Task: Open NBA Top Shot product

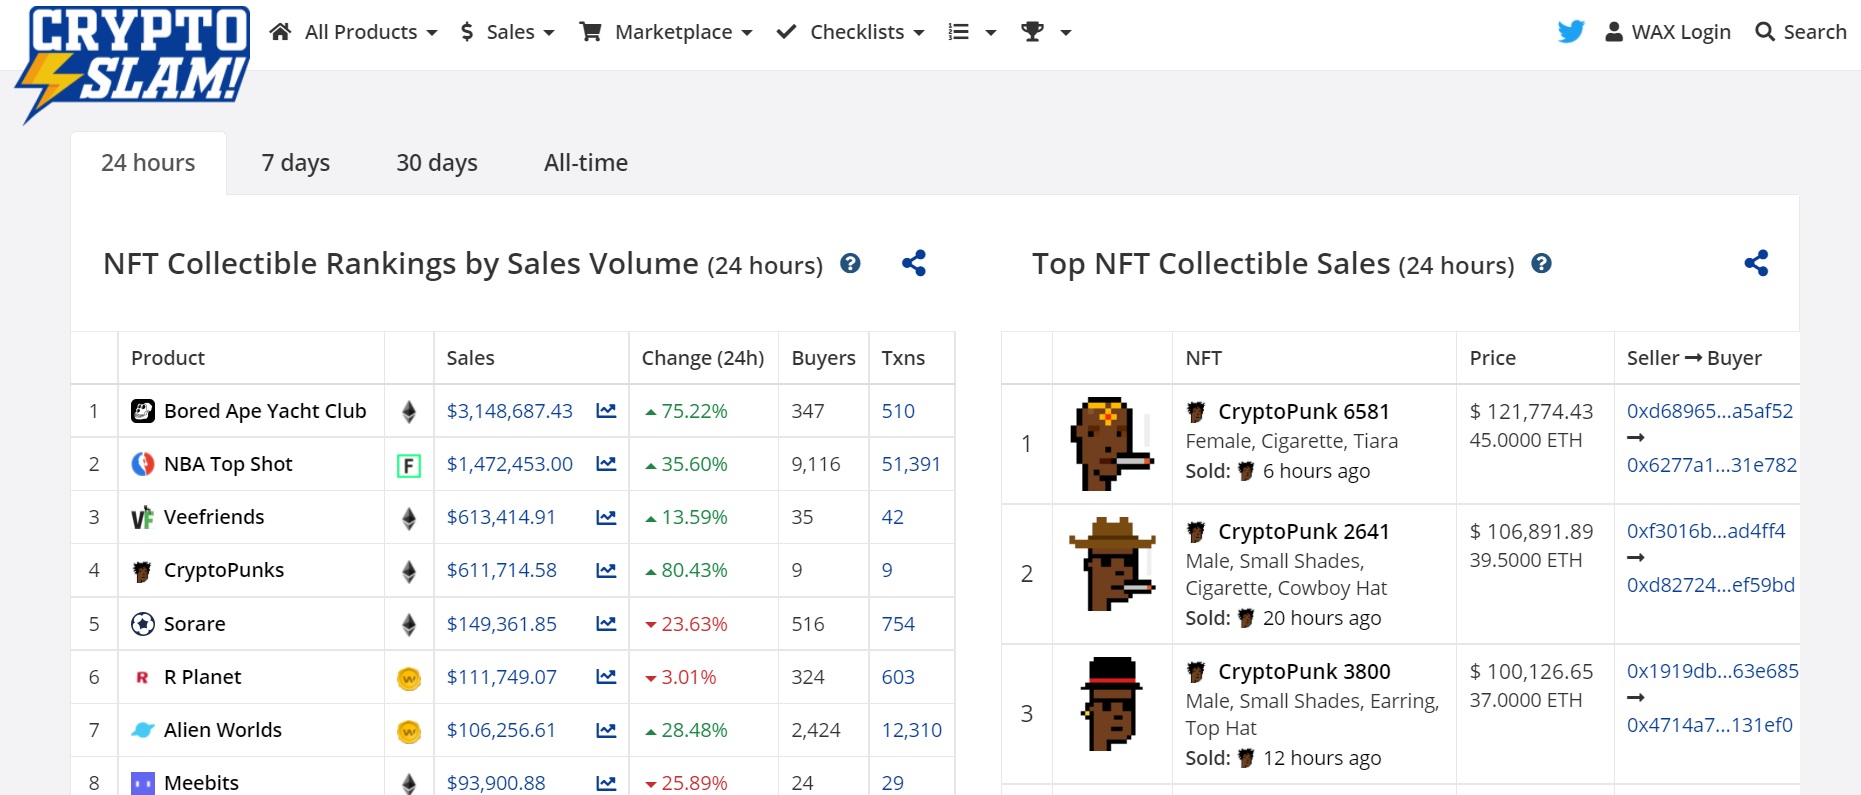Action: coord(228,464)
